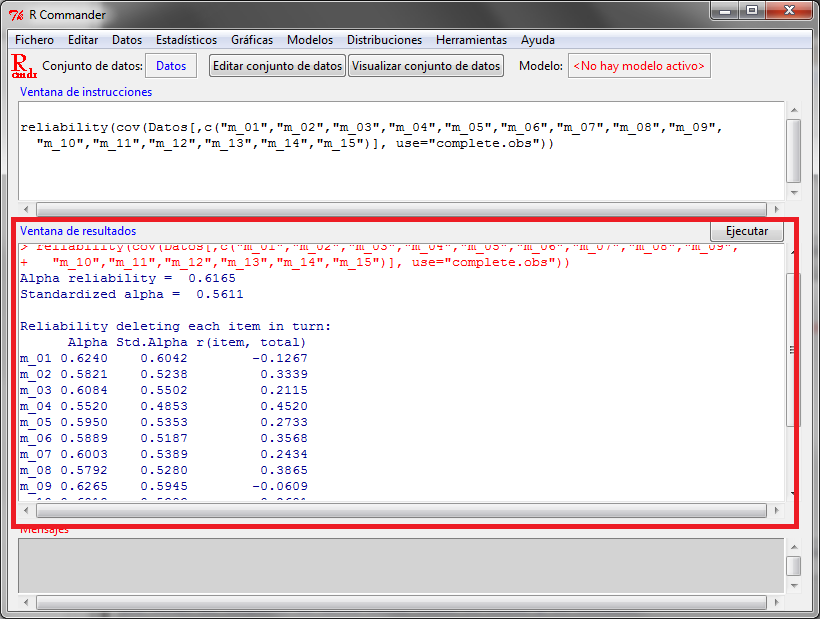Minimize the R Commander window
This screenshot has height=619, width=820.
725,11
